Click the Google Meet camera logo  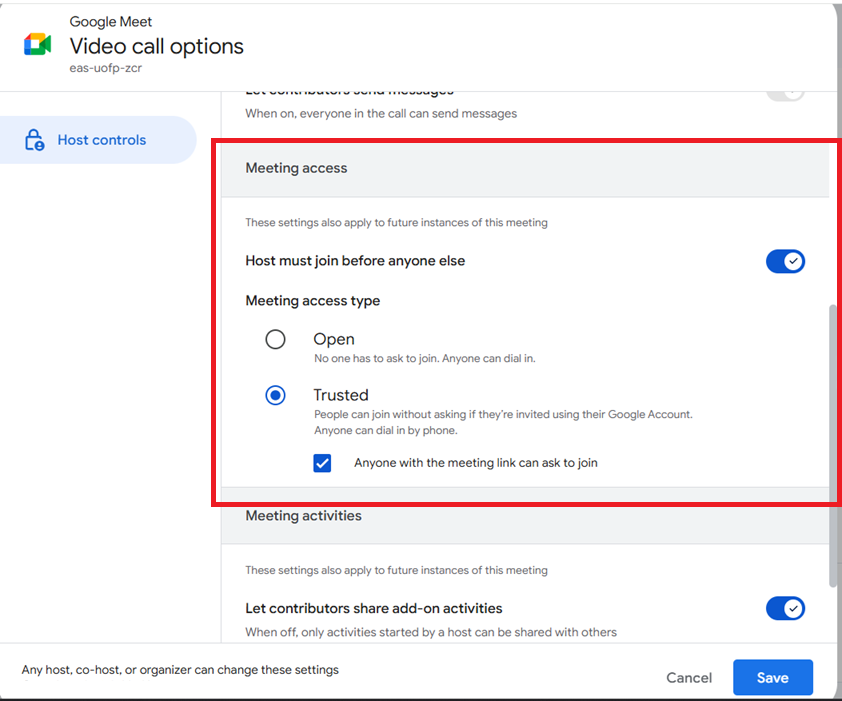point(37,45)
